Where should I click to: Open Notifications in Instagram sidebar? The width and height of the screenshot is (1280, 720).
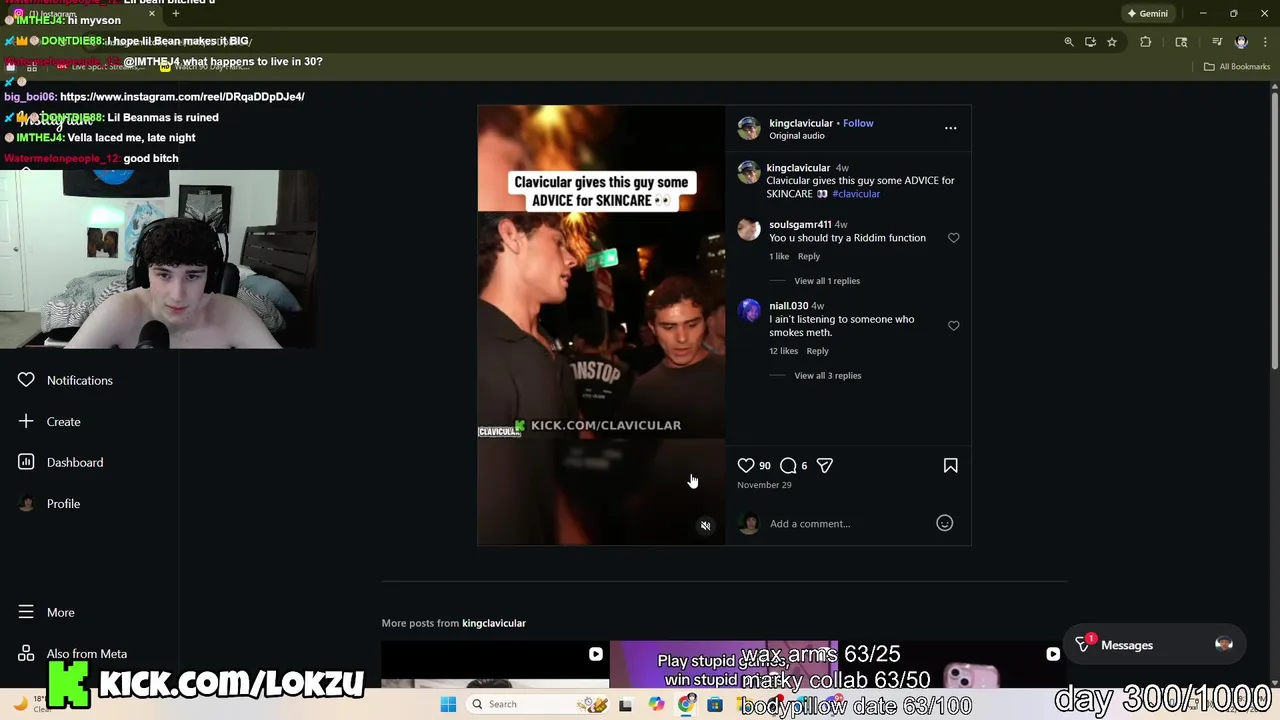tap(79, 381)
